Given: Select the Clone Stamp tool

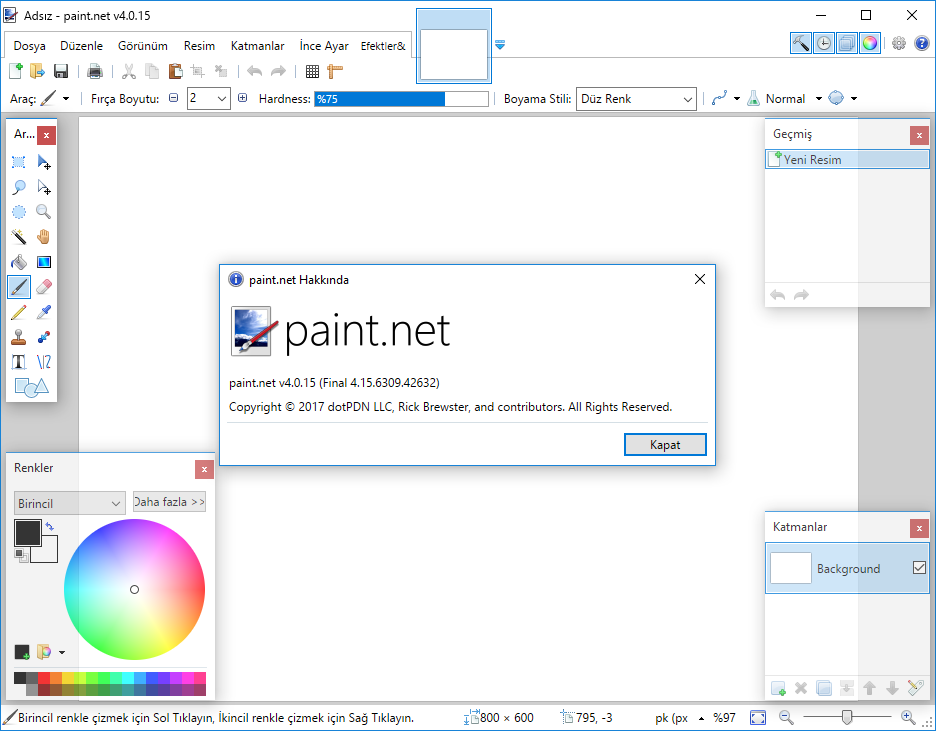Looking at the screenshot, I should (x=19, y=337).
